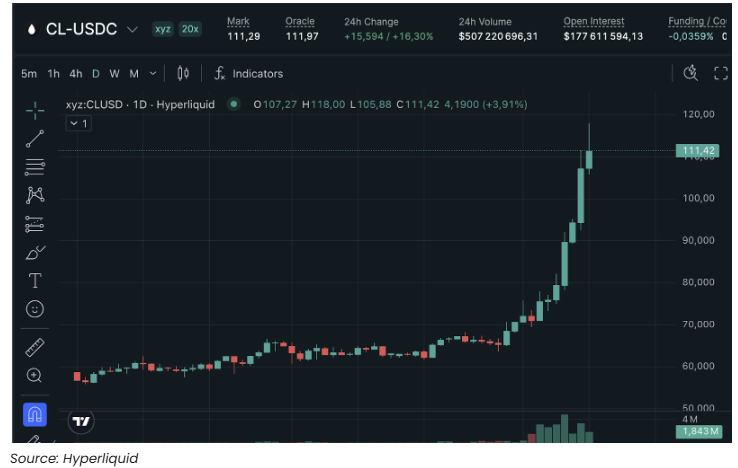This screenshot has width=738, height=468.
Task: Select the trend line drawing tool
Action: click(x=35, y=138)
